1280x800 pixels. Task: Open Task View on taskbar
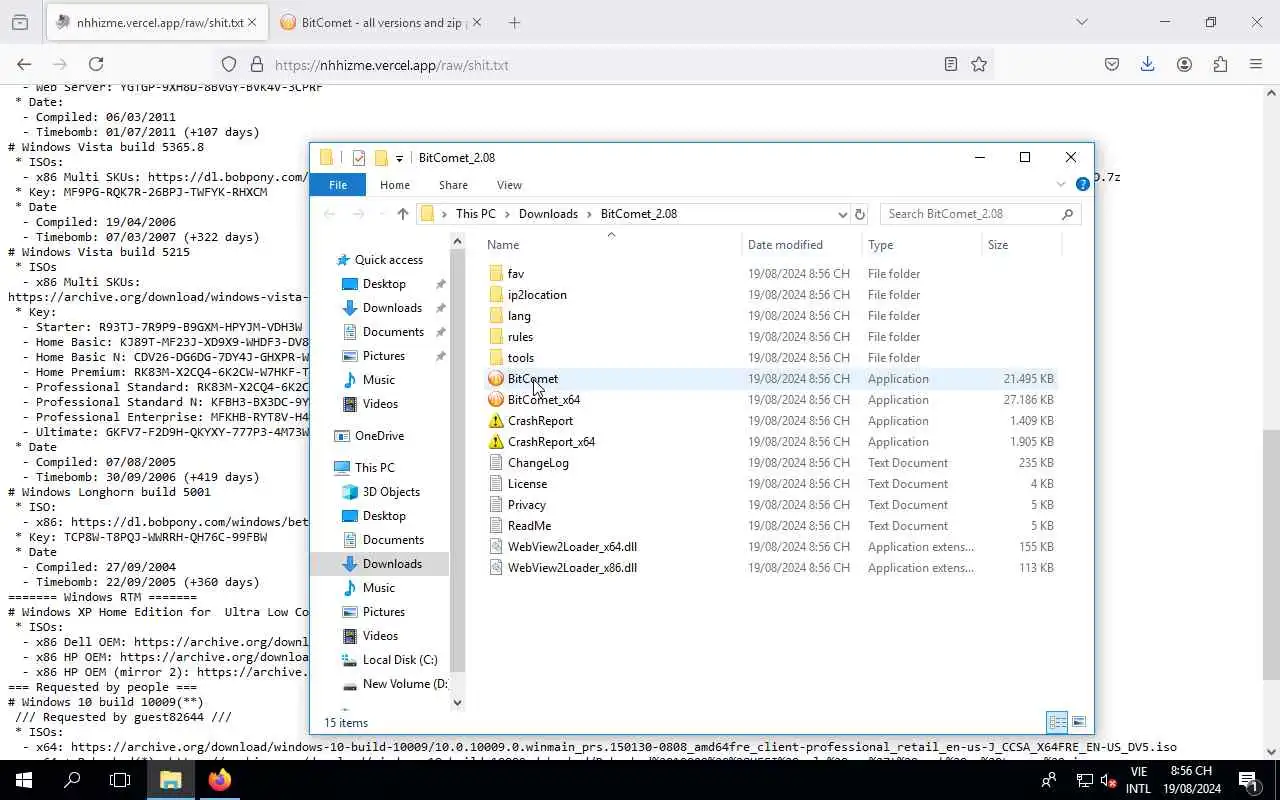click(x=120, y=780)
